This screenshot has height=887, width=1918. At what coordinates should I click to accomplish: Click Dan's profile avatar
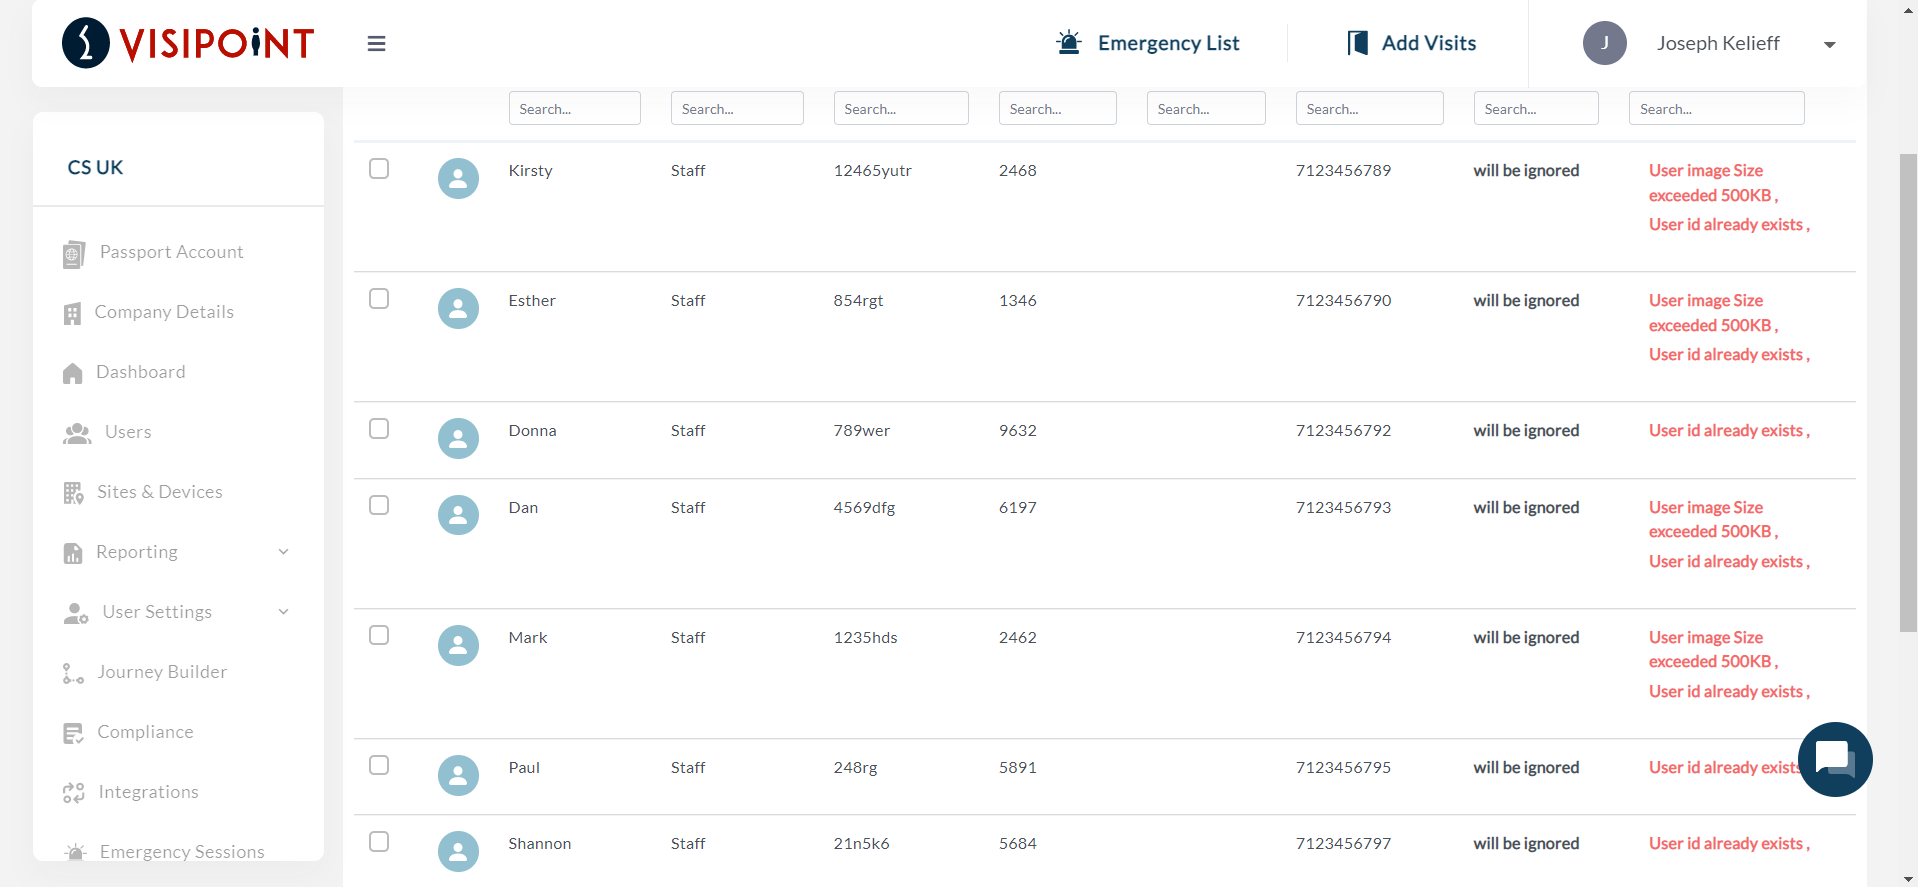(x=458, y=515)
